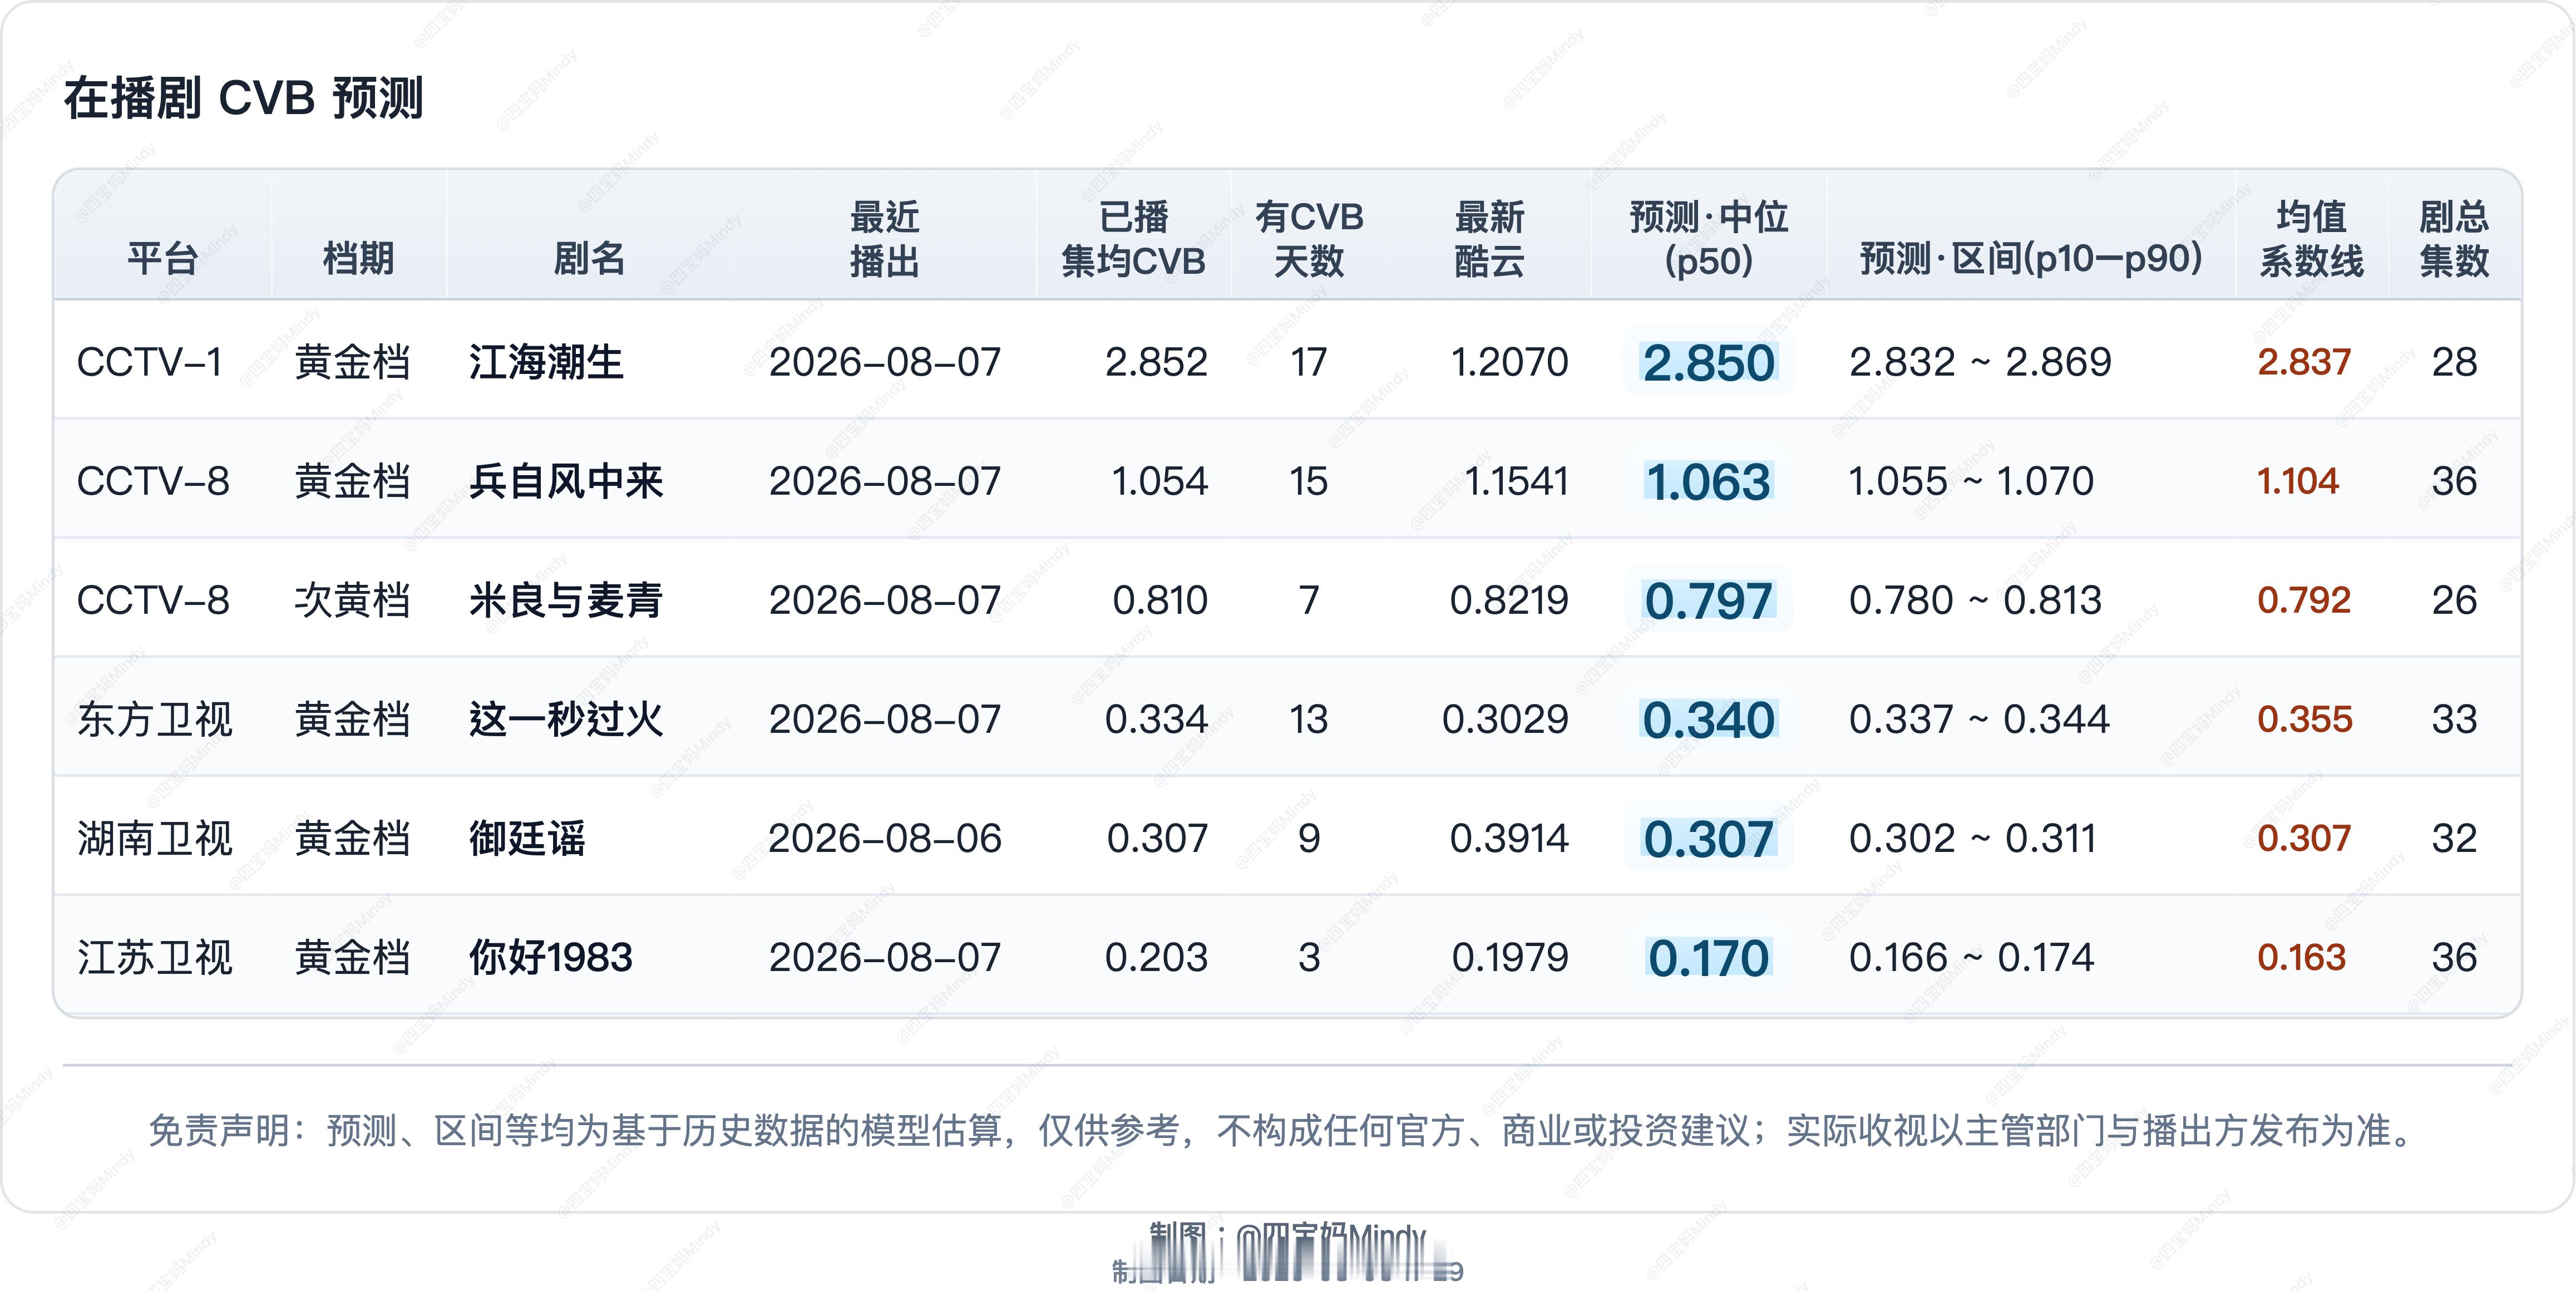Click predicted median value 2.850
The width and height of the screenshot is (2576, 1291).
tap(1708, 362)
